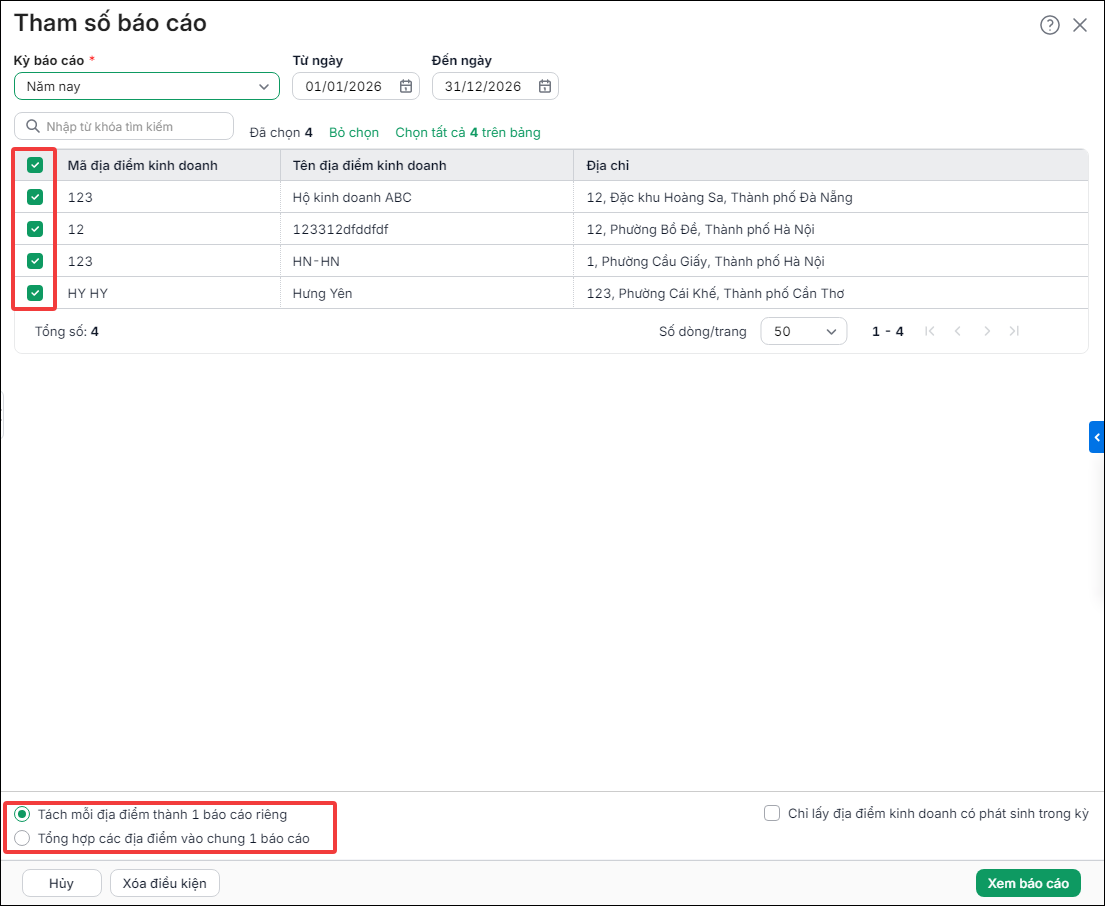Focus the keyword search input field
This screenshot has width=1105, height=906.
point(124,126)
